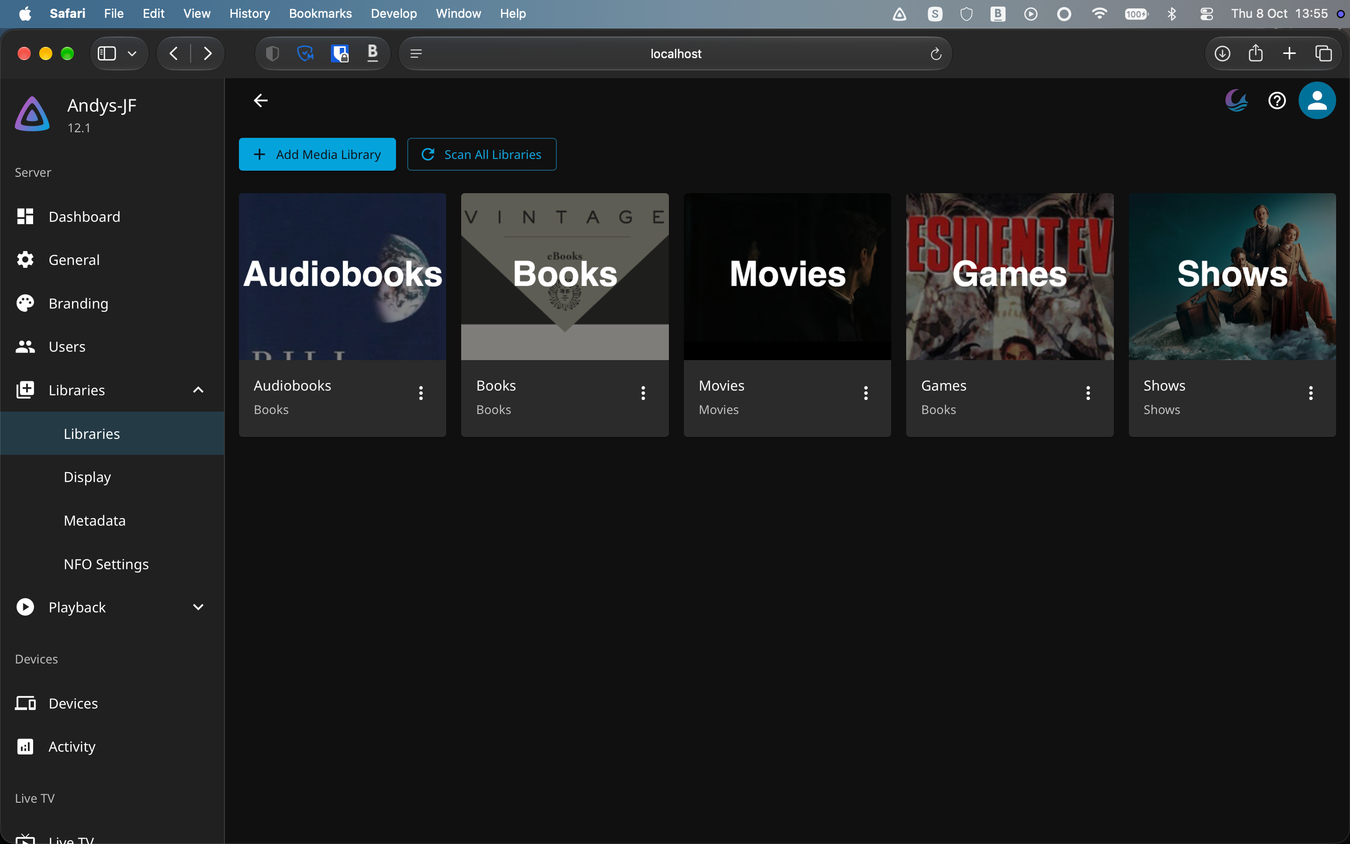Click the Games library cover image
Viewport: 1350px width, 844px height.
(x=1010, y=277)
